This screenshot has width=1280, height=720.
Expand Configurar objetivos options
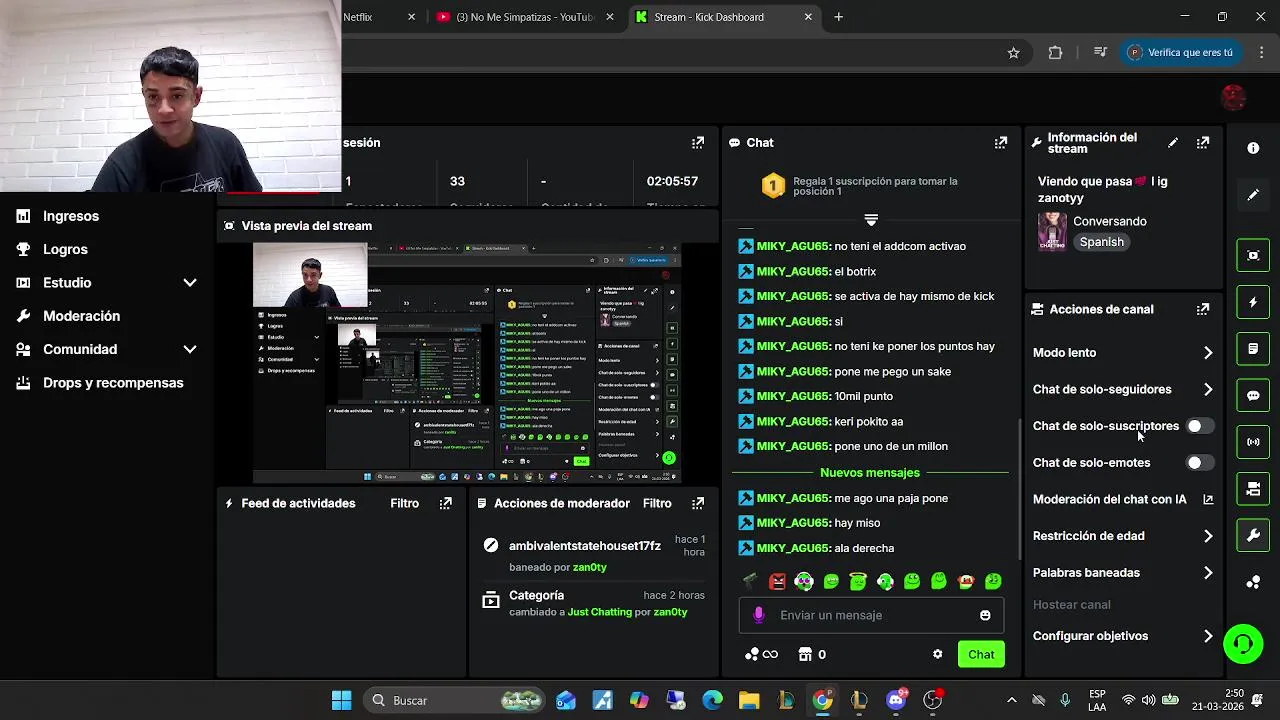pyautogui.click(x=1208, y=636)
